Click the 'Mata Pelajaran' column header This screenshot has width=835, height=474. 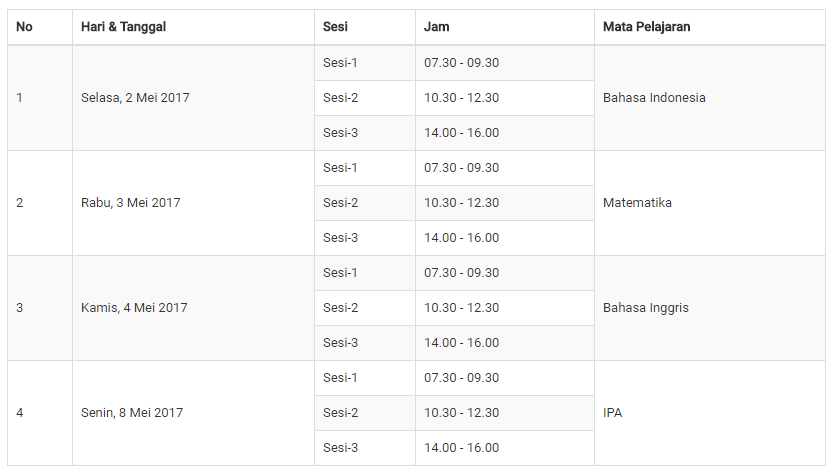tap(710, 27)
